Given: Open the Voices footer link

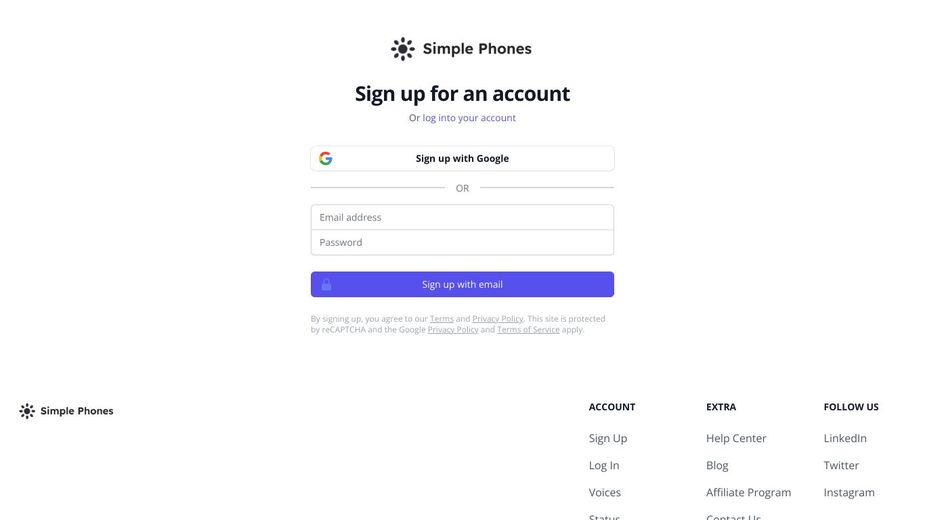Looking at the screenshot, I should tap(605, 493).
